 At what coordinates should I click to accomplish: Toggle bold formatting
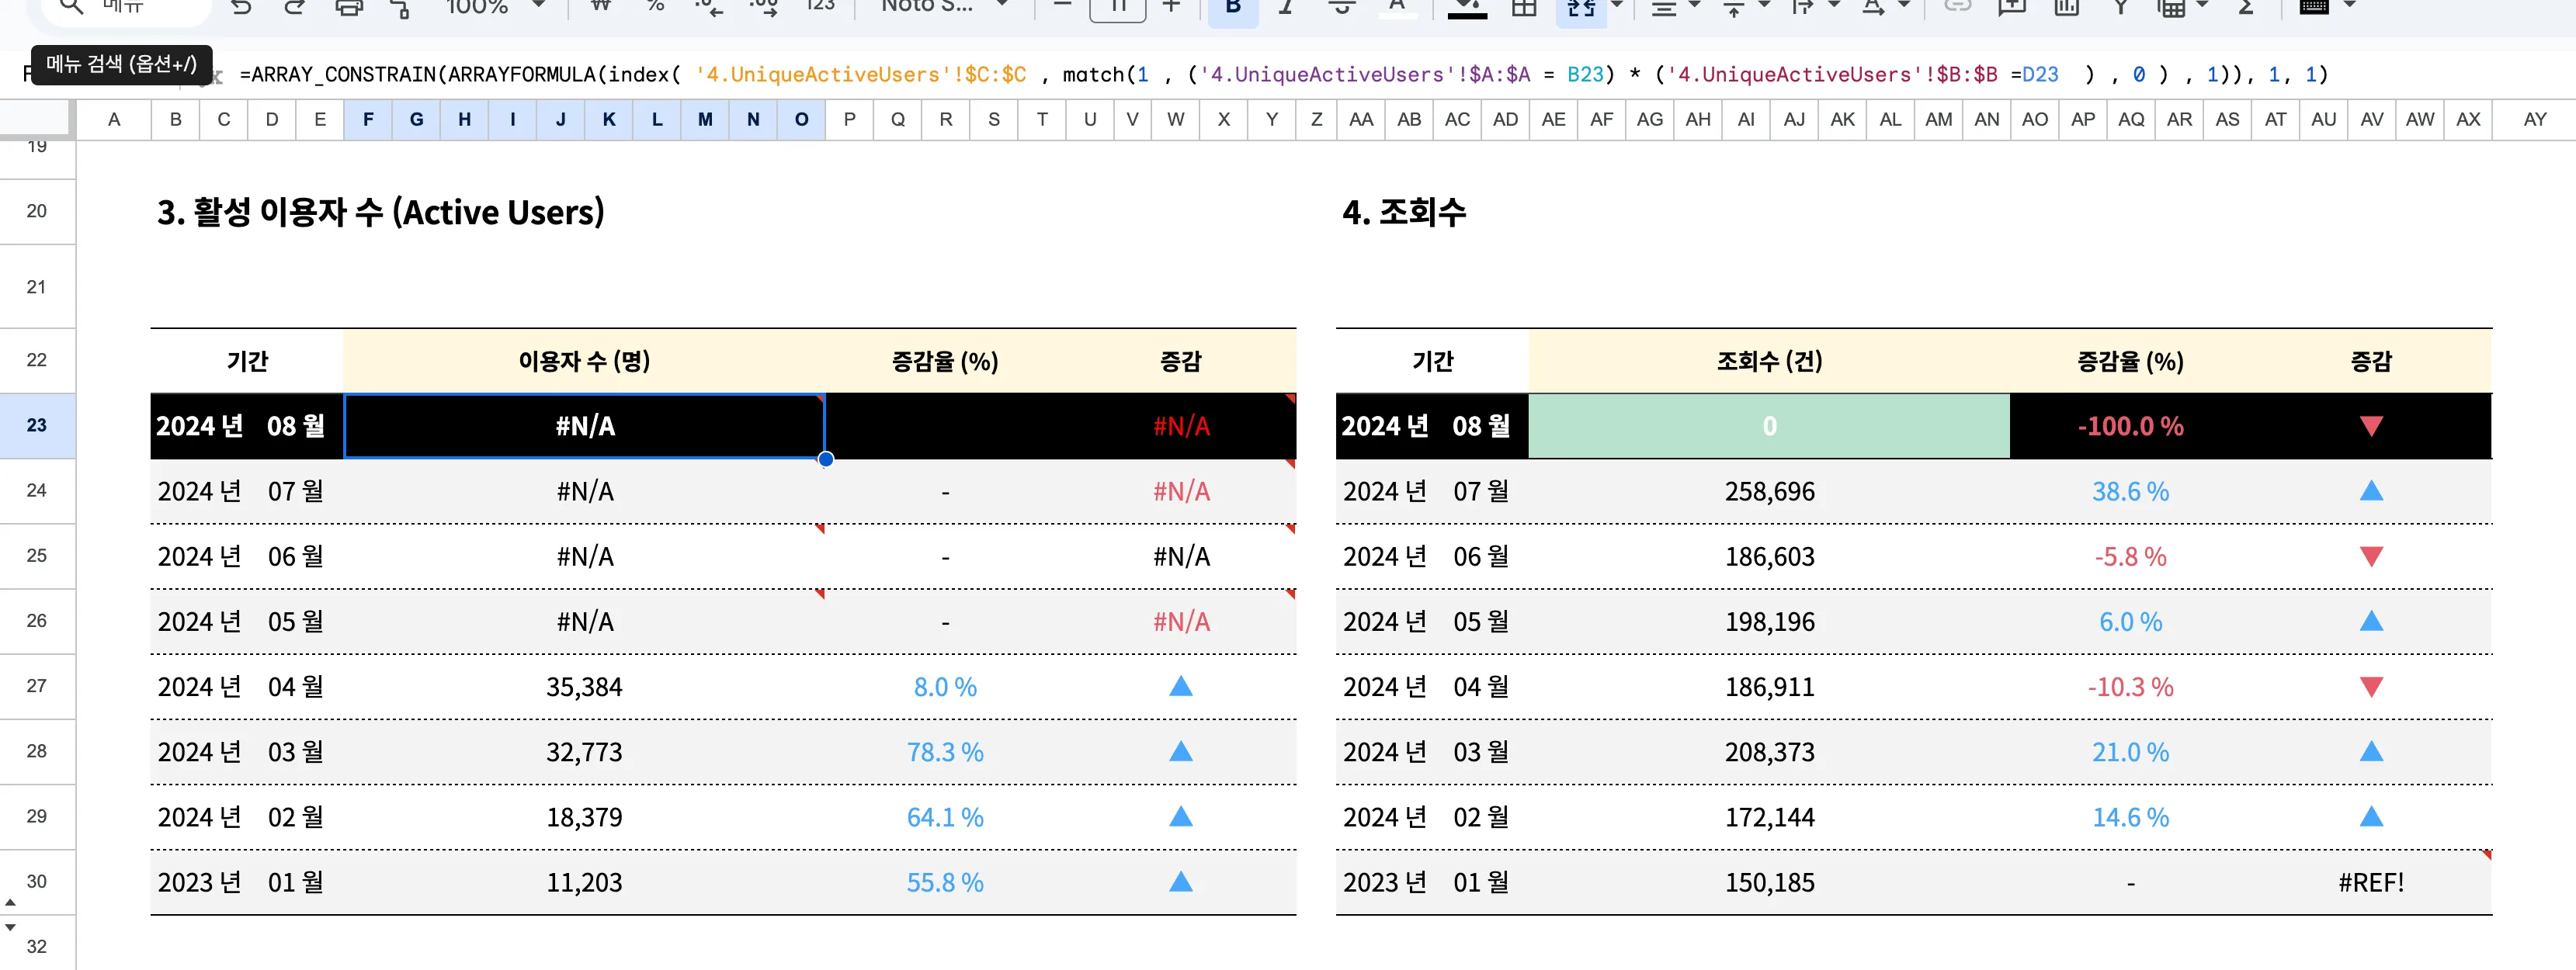click(x=1233, y=6)
